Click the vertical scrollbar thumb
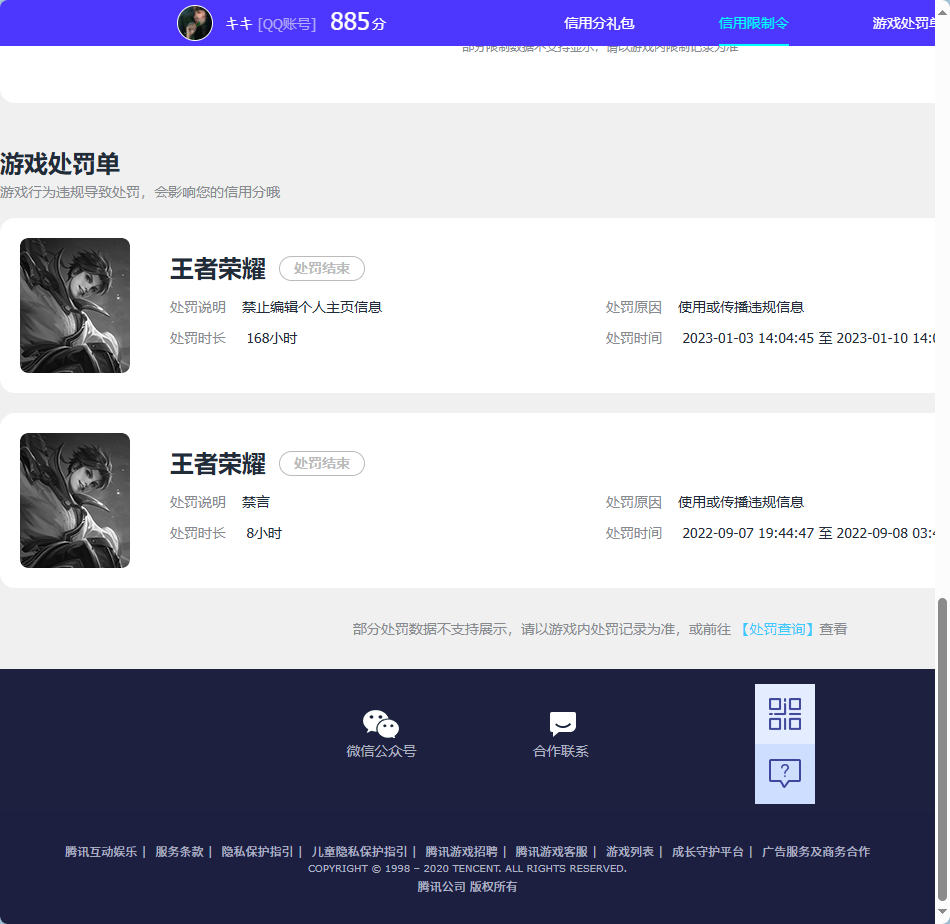Viewport: 950px width, 924px height. tap(942, 750)
